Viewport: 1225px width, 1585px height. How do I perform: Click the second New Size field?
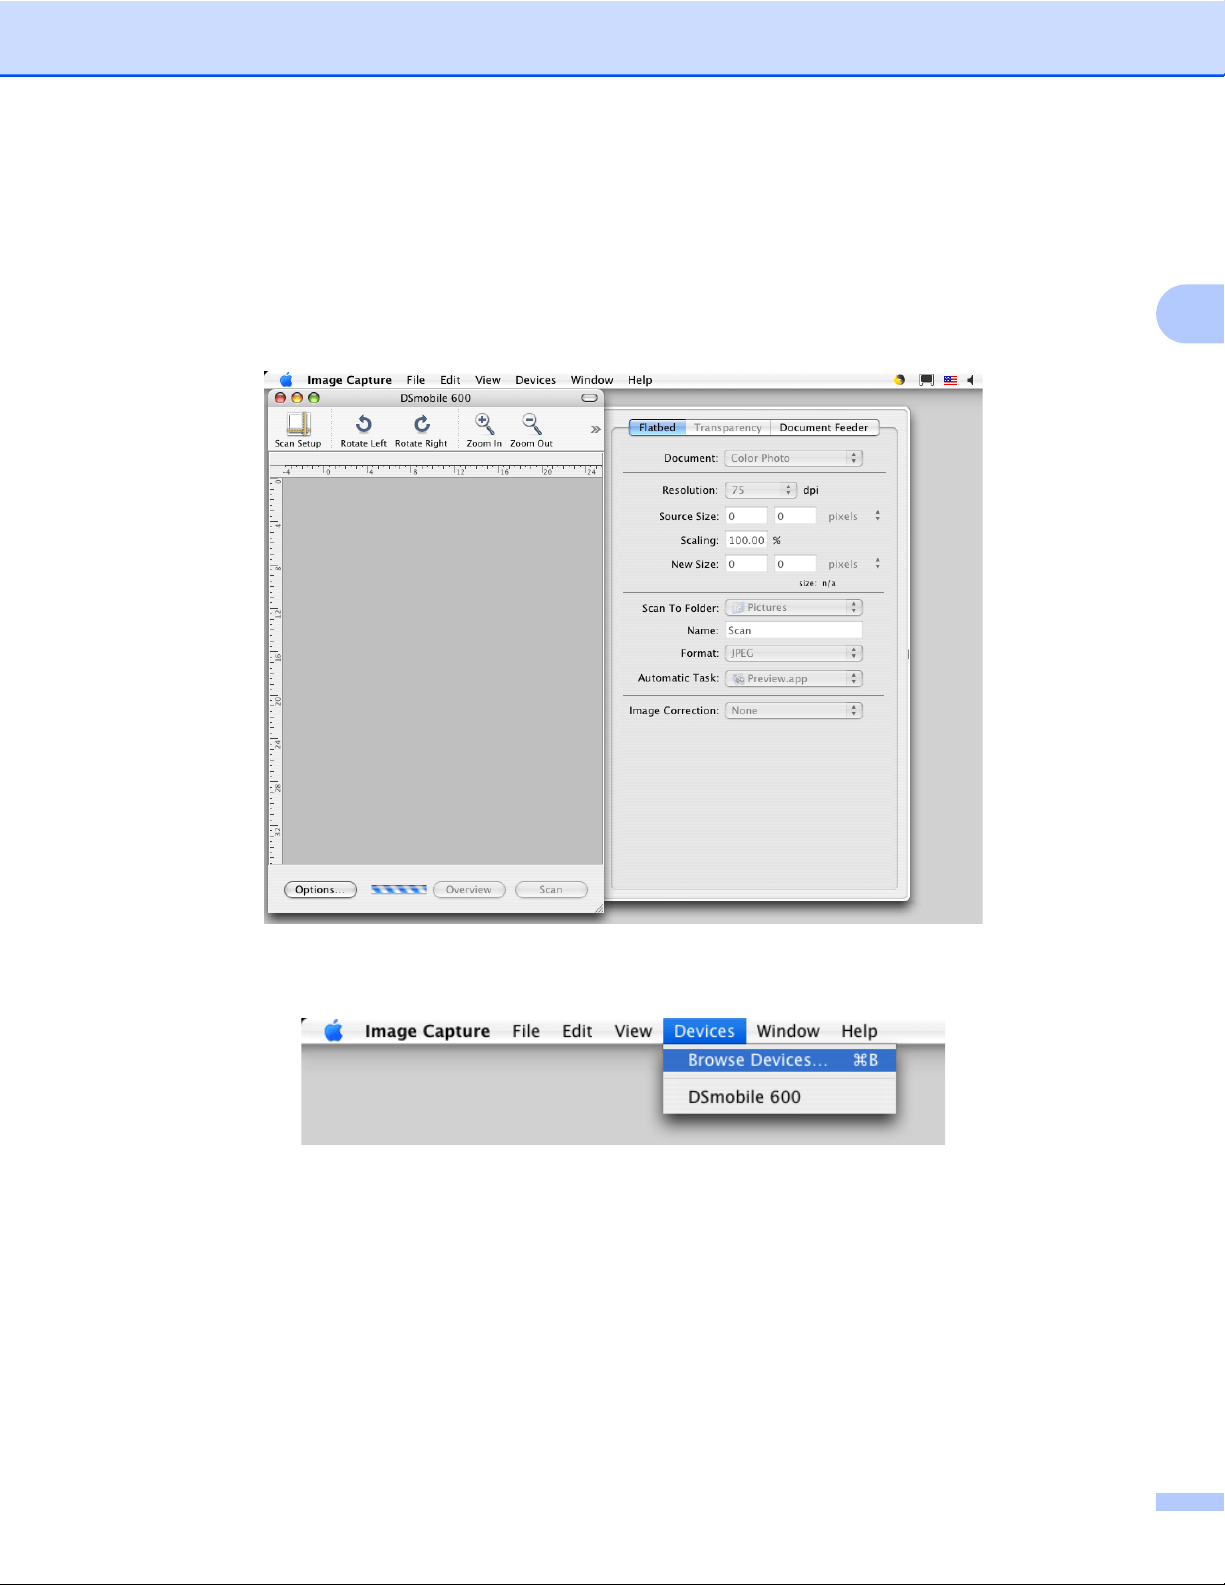[795, 564]
